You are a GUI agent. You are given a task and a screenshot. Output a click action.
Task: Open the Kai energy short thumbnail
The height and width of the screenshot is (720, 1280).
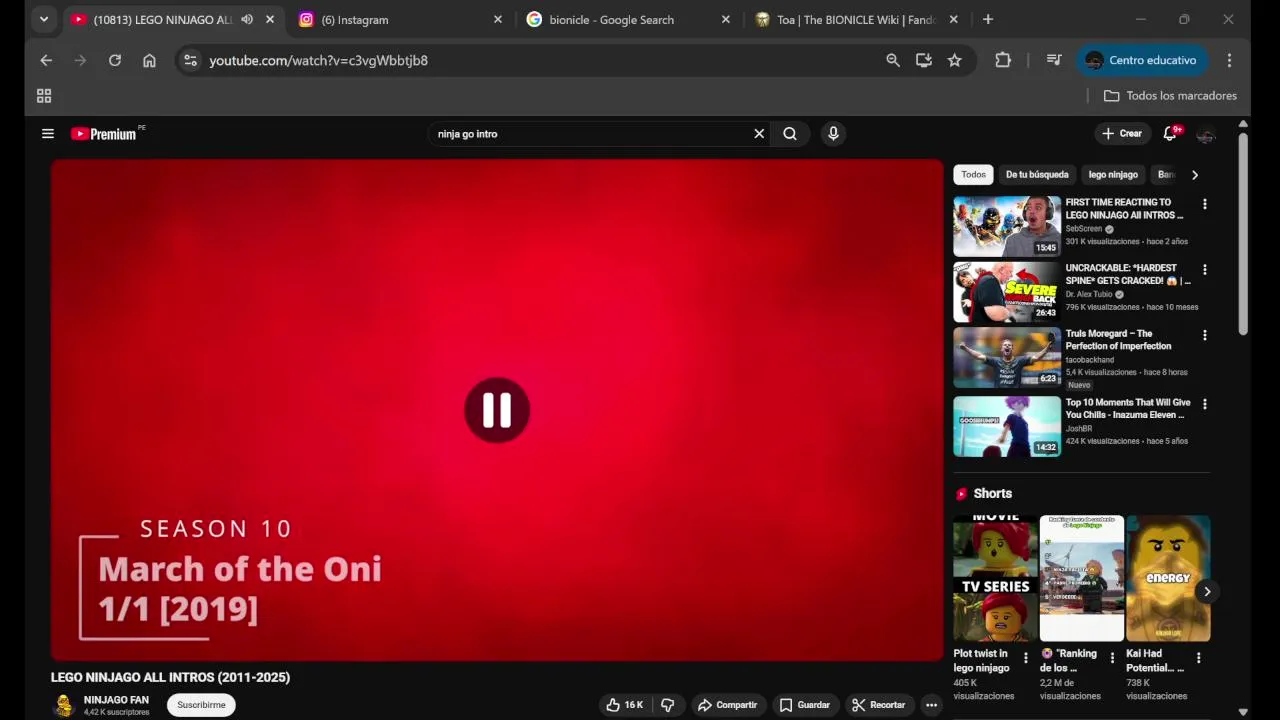click(1168, 578)
